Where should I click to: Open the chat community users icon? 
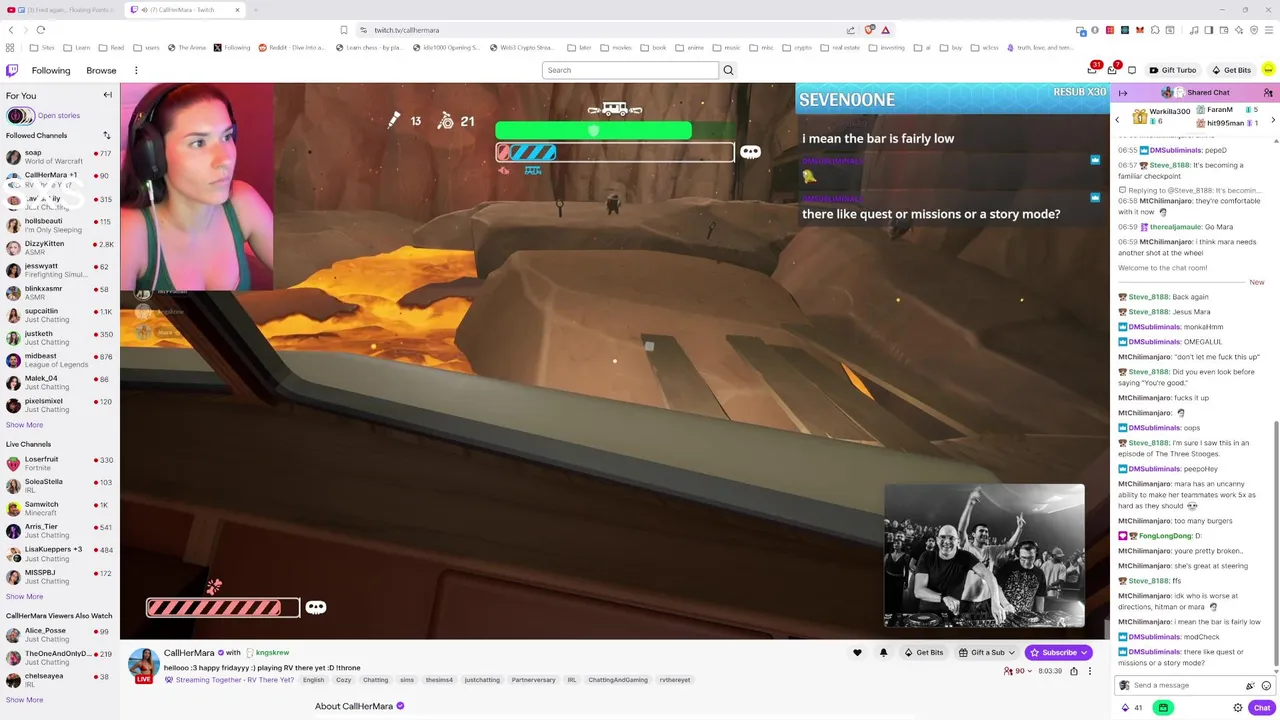[1268, 93]
